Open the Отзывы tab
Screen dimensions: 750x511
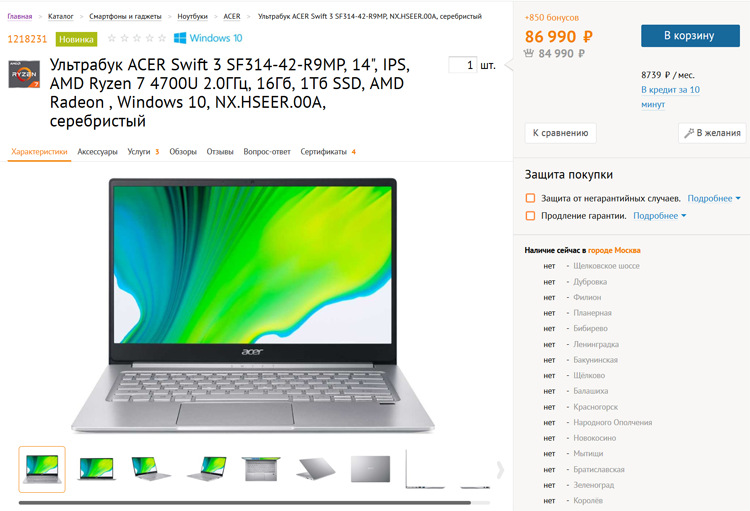[220, 152]
